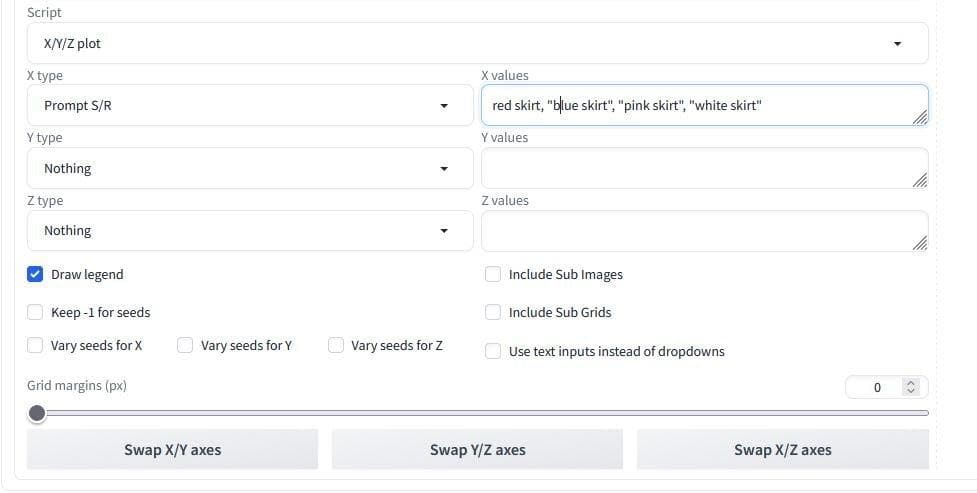Toggle Use text inputs instead of dropdowns
Image resolution: width=977 pixels, height=493 pixels.
[x=493, y=351]
